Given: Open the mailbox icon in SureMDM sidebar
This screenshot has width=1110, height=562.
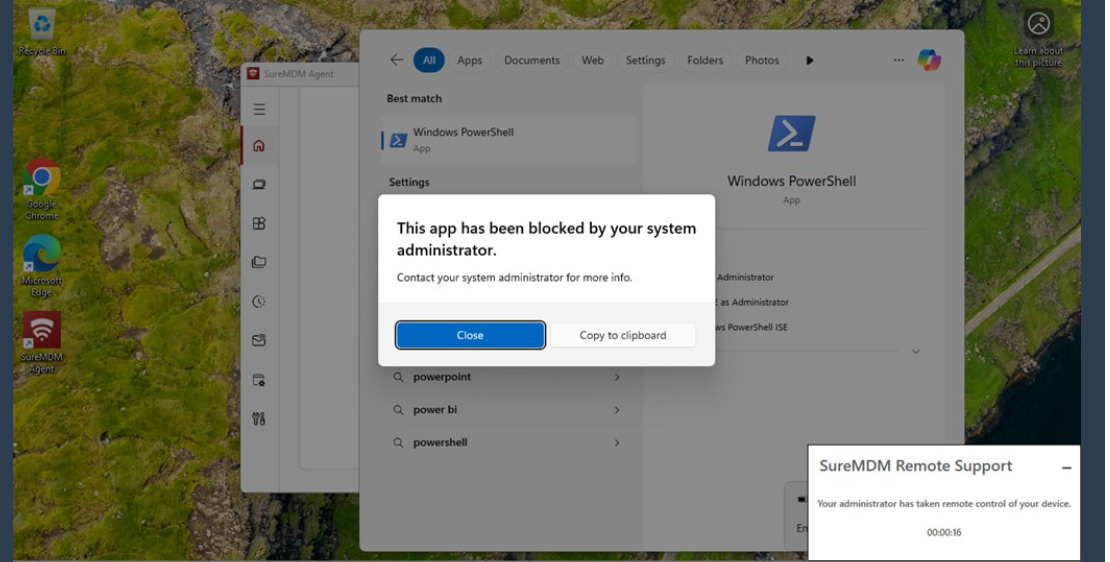Looking at the screenshot, I should pos(259,340).
